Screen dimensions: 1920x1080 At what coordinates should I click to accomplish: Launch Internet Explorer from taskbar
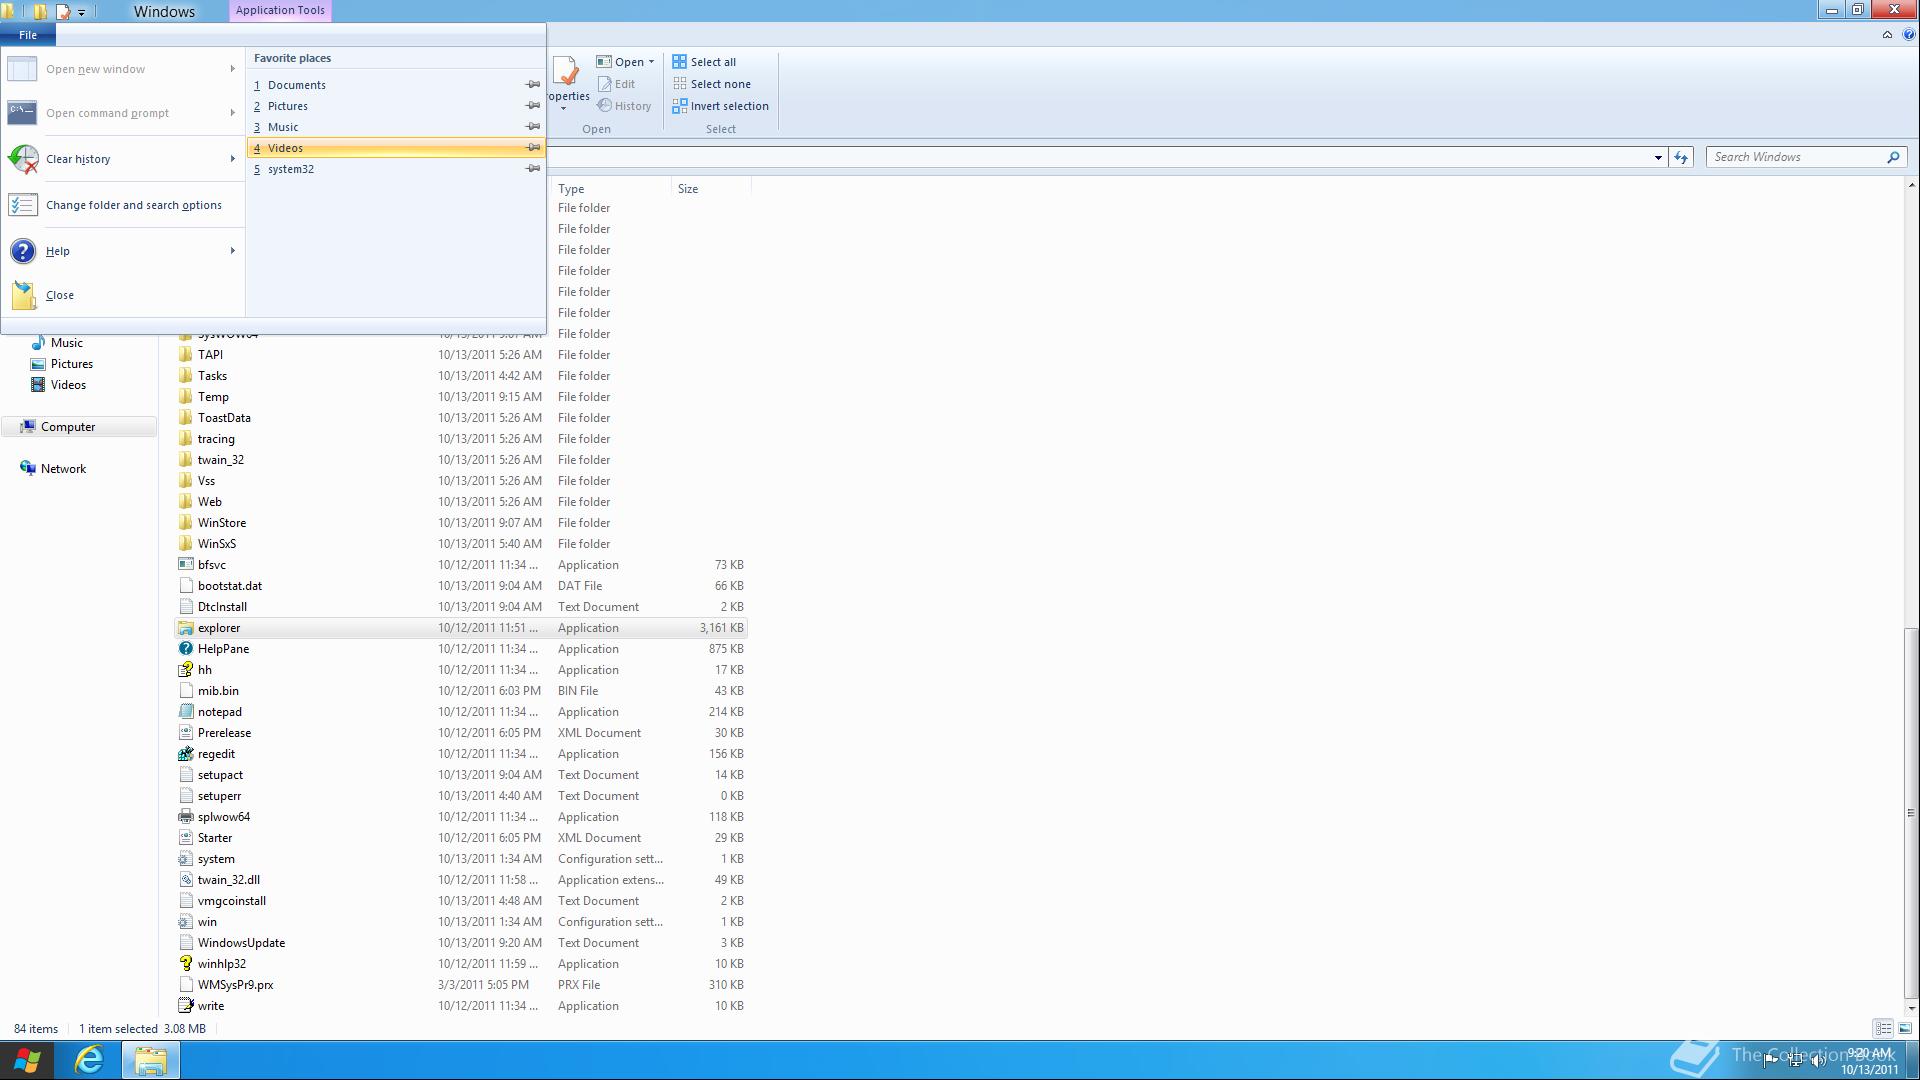(89, 1060)
